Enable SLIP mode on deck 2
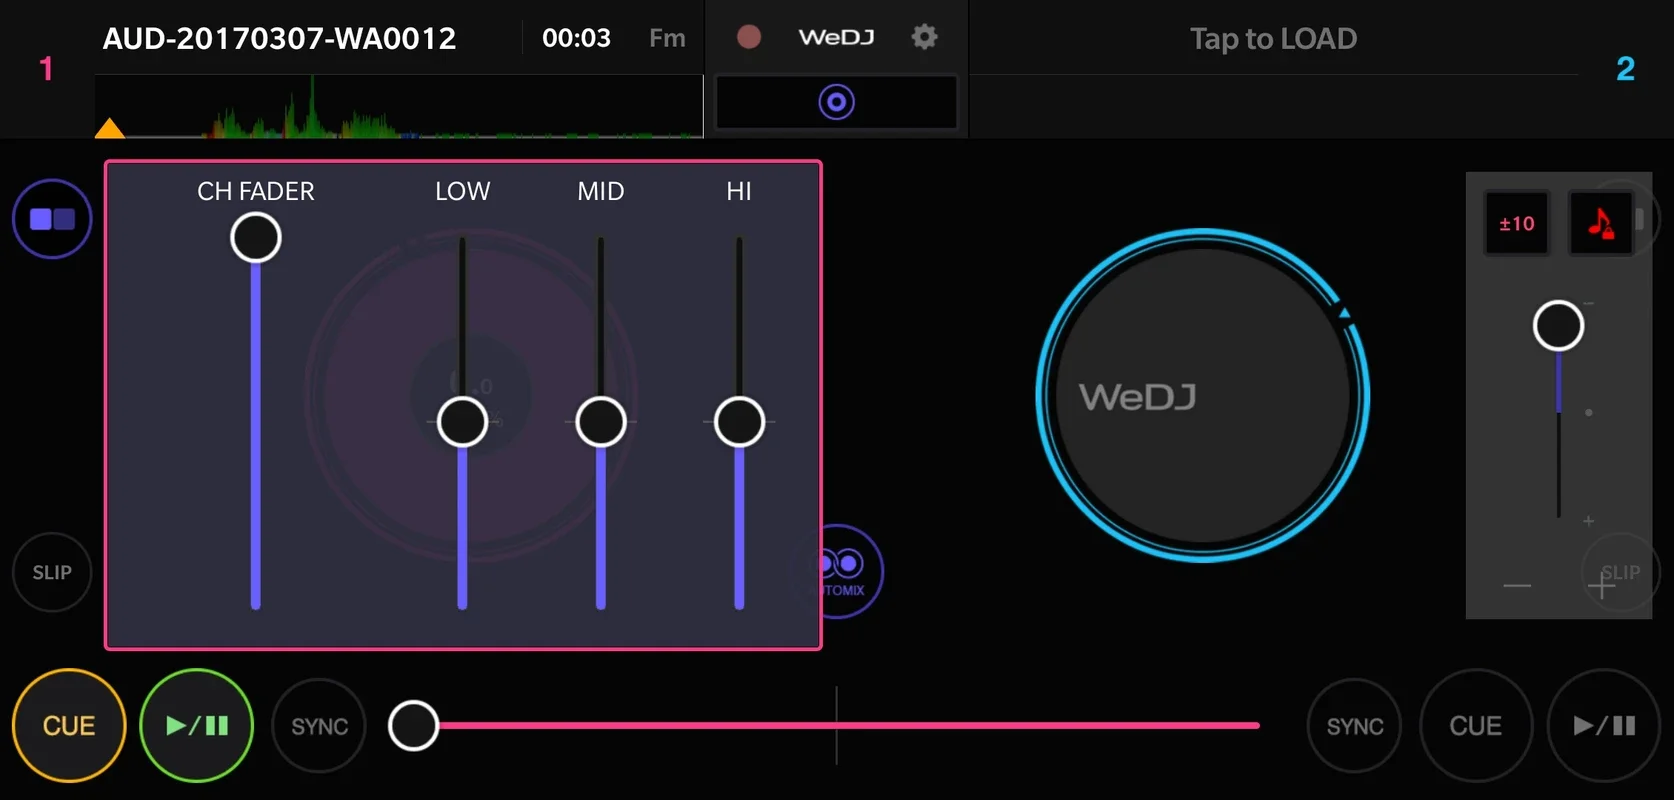The image size is (1674, 800). point(1620,573)
